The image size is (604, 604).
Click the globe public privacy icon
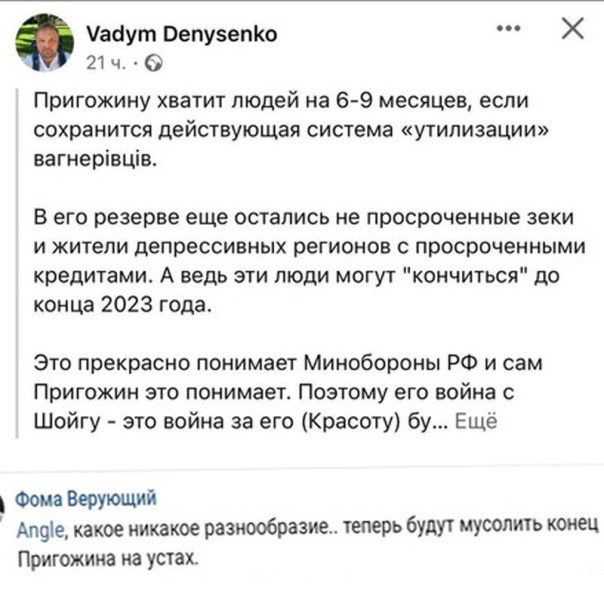coord(154,63)
